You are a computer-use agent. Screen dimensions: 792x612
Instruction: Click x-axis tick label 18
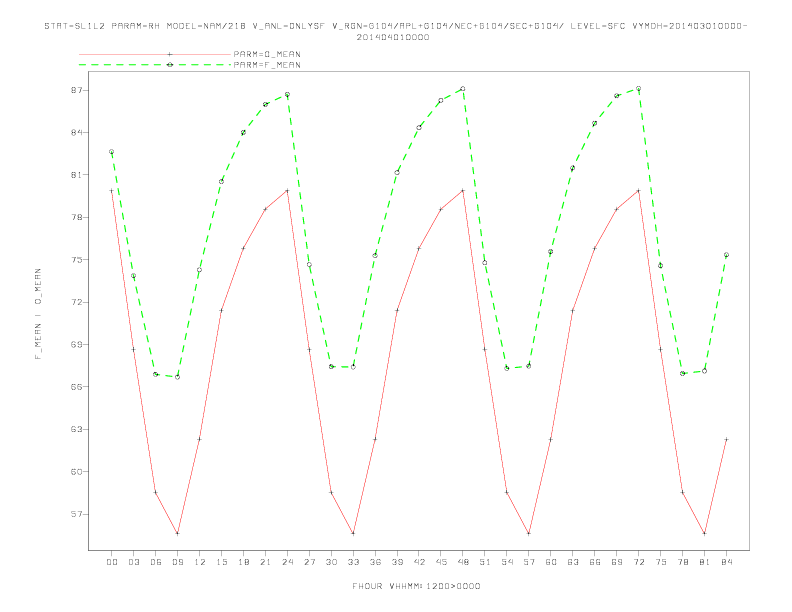(243, 562)
